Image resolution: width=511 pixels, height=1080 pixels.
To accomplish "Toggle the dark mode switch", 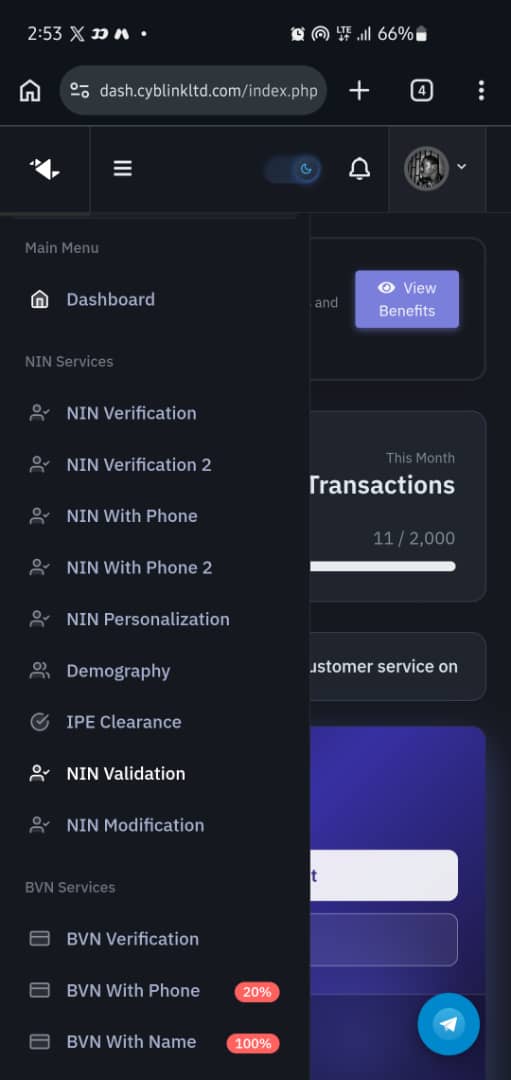I will point(293,169).
